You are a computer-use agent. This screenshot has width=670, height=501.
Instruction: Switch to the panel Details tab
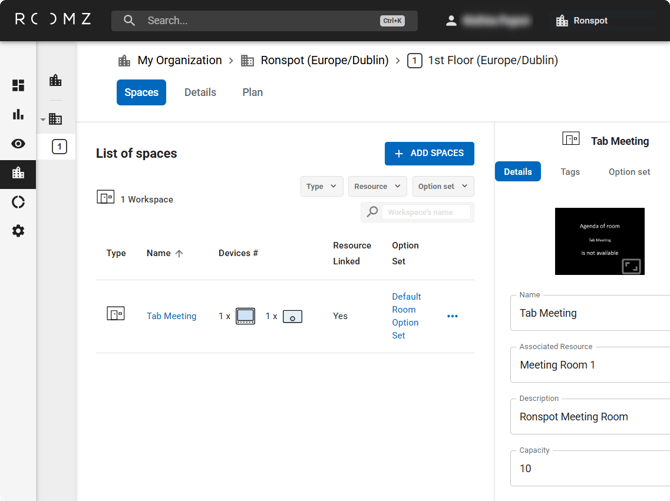click(x=518, y=171)
